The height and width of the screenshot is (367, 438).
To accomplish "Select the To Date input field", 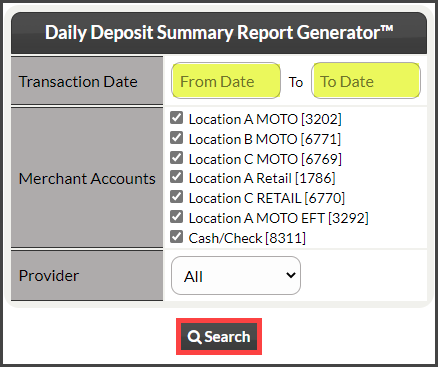I will (366, 80).
